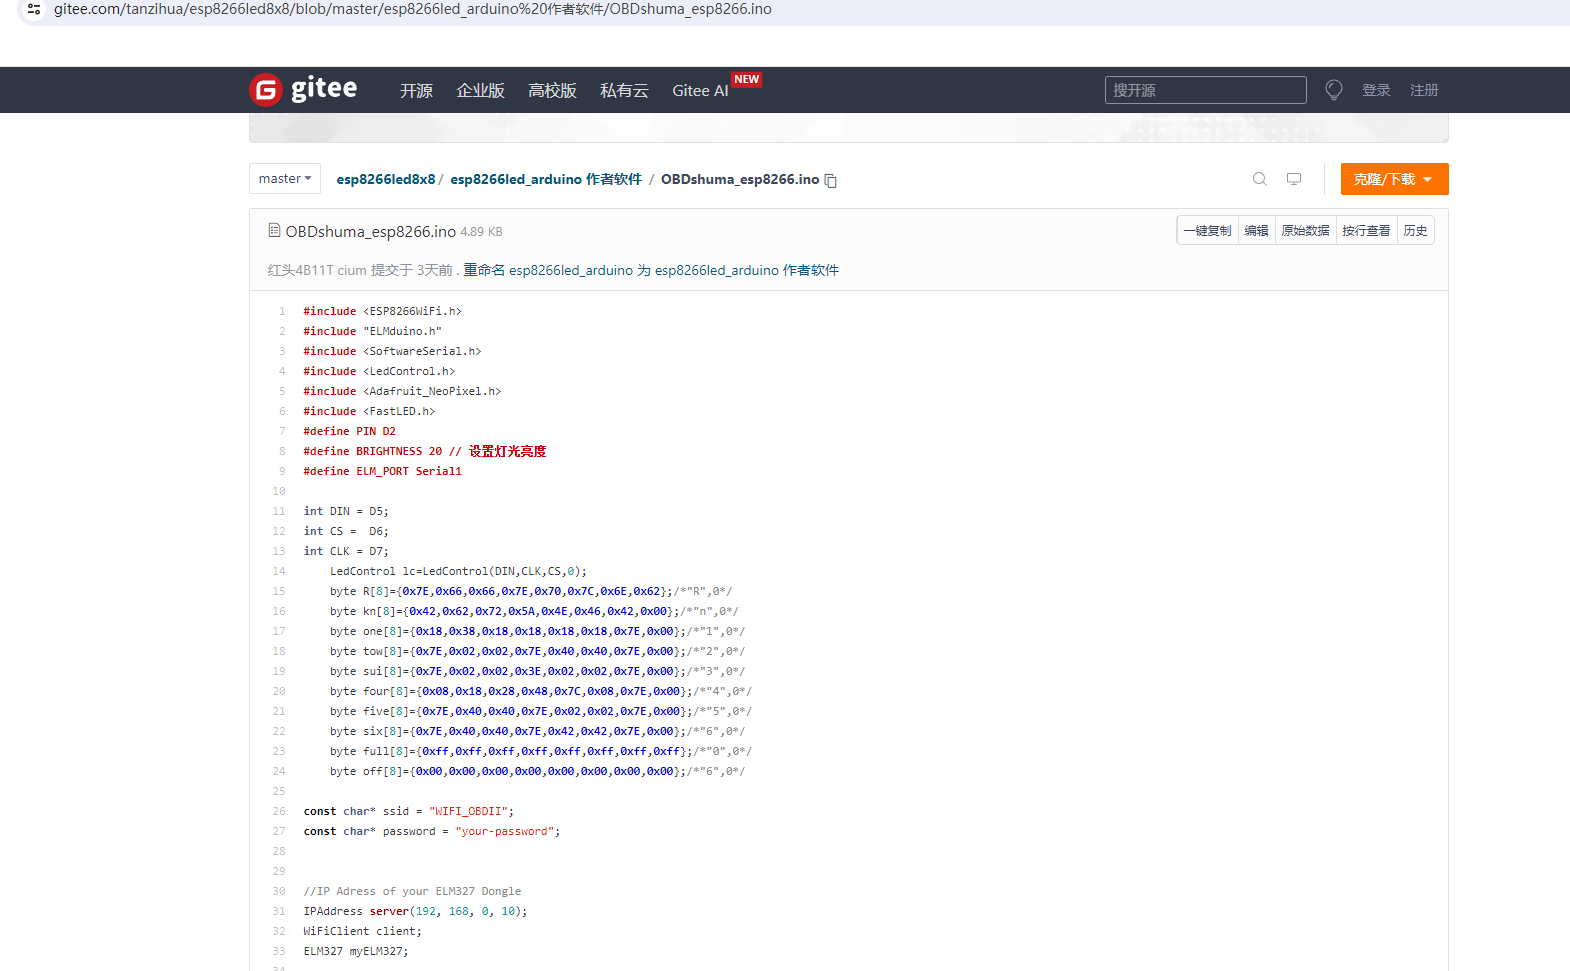Click the site info icon in address bar
Viewport: 1570px width, 971px height.
click(x=34, y=9)
